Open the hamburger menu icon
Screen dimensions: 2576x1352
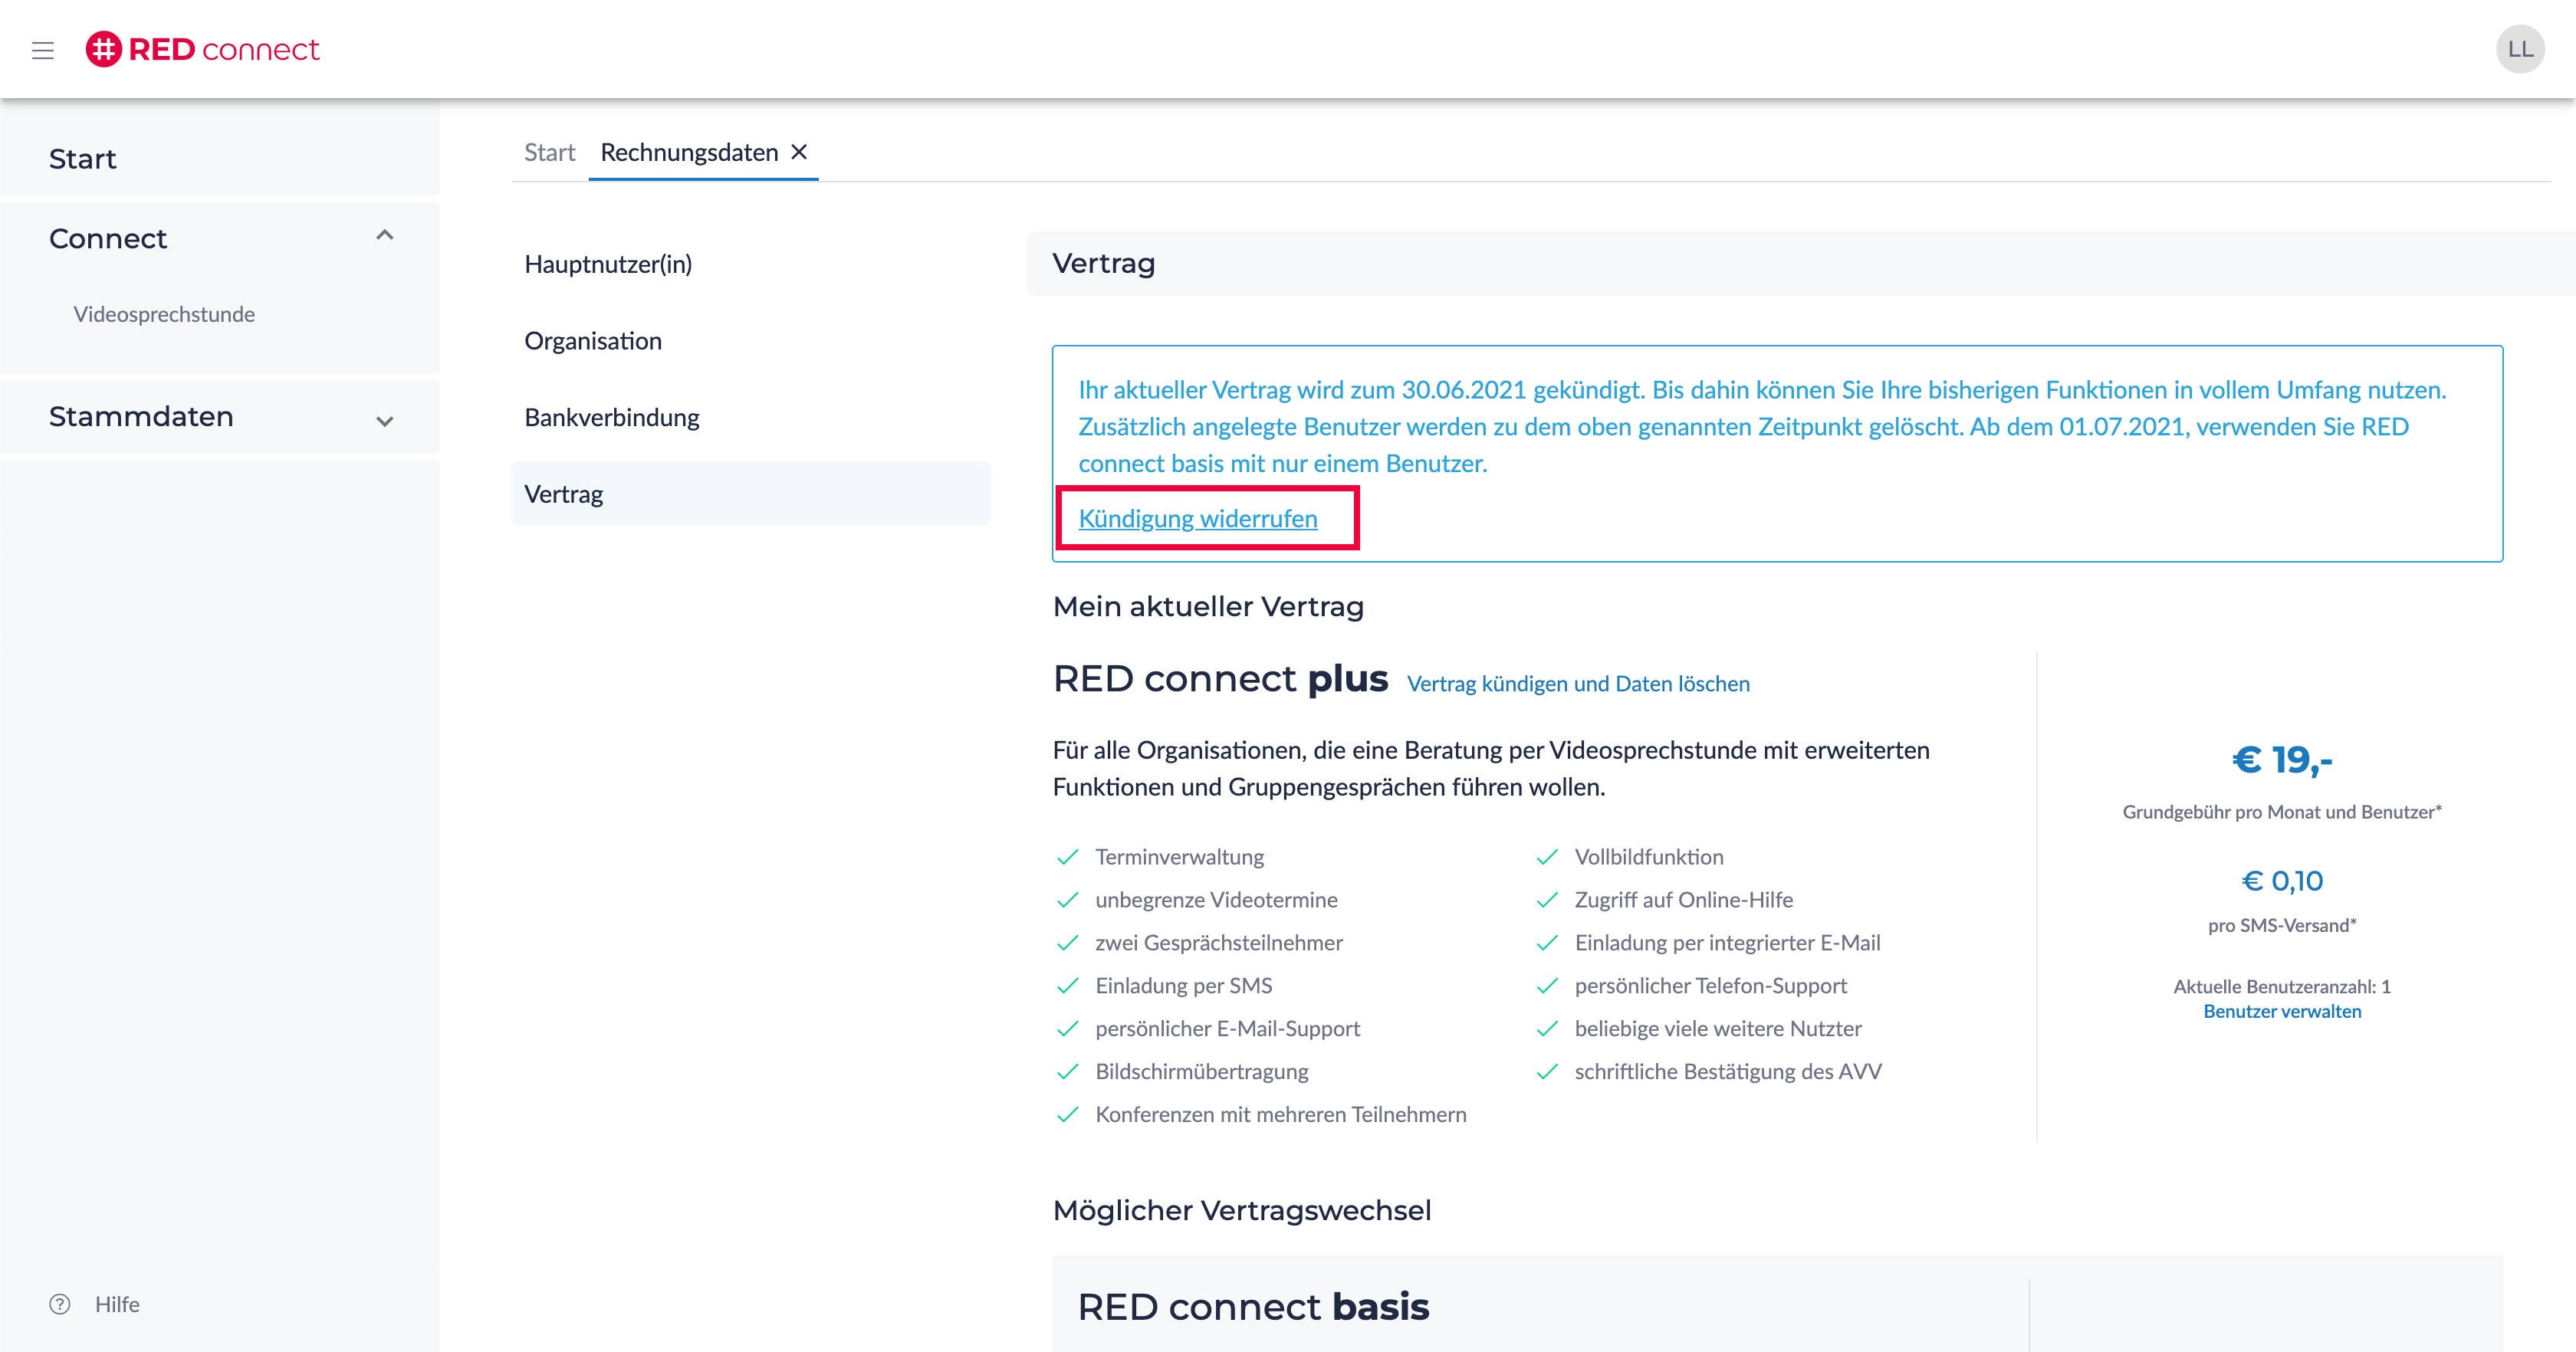click(43, 50)
